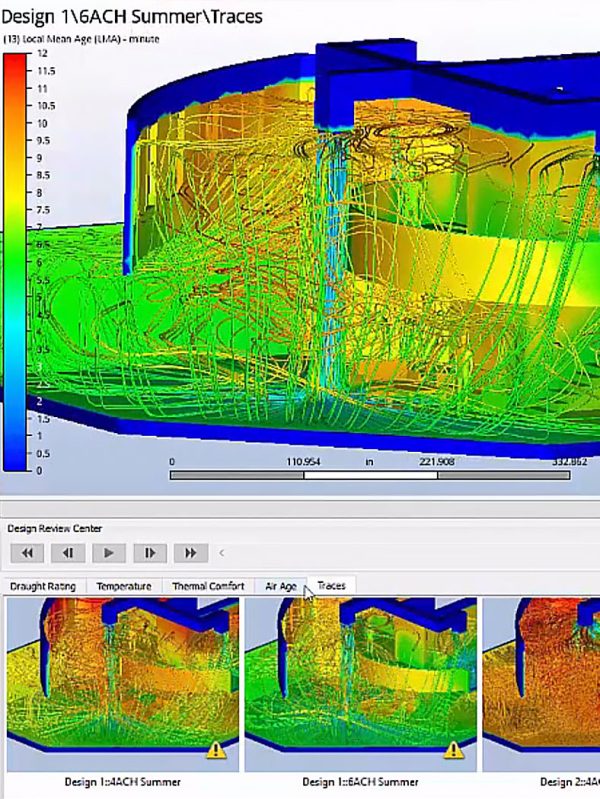Click warning icon on 4ACH Summer thumbnail
This screenshot has height=799, width=600.
217,749
